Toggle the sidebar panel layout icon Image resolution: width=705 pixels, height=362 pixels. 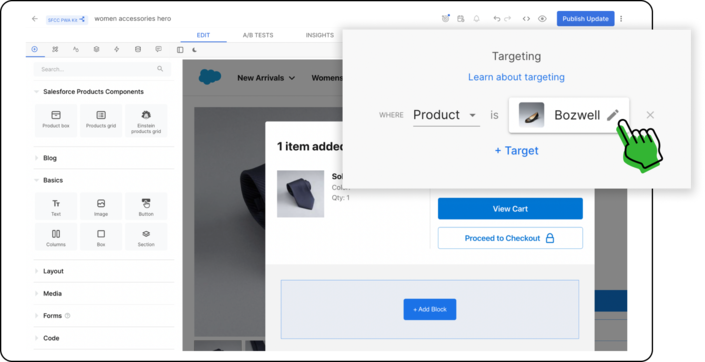(180, 50)
